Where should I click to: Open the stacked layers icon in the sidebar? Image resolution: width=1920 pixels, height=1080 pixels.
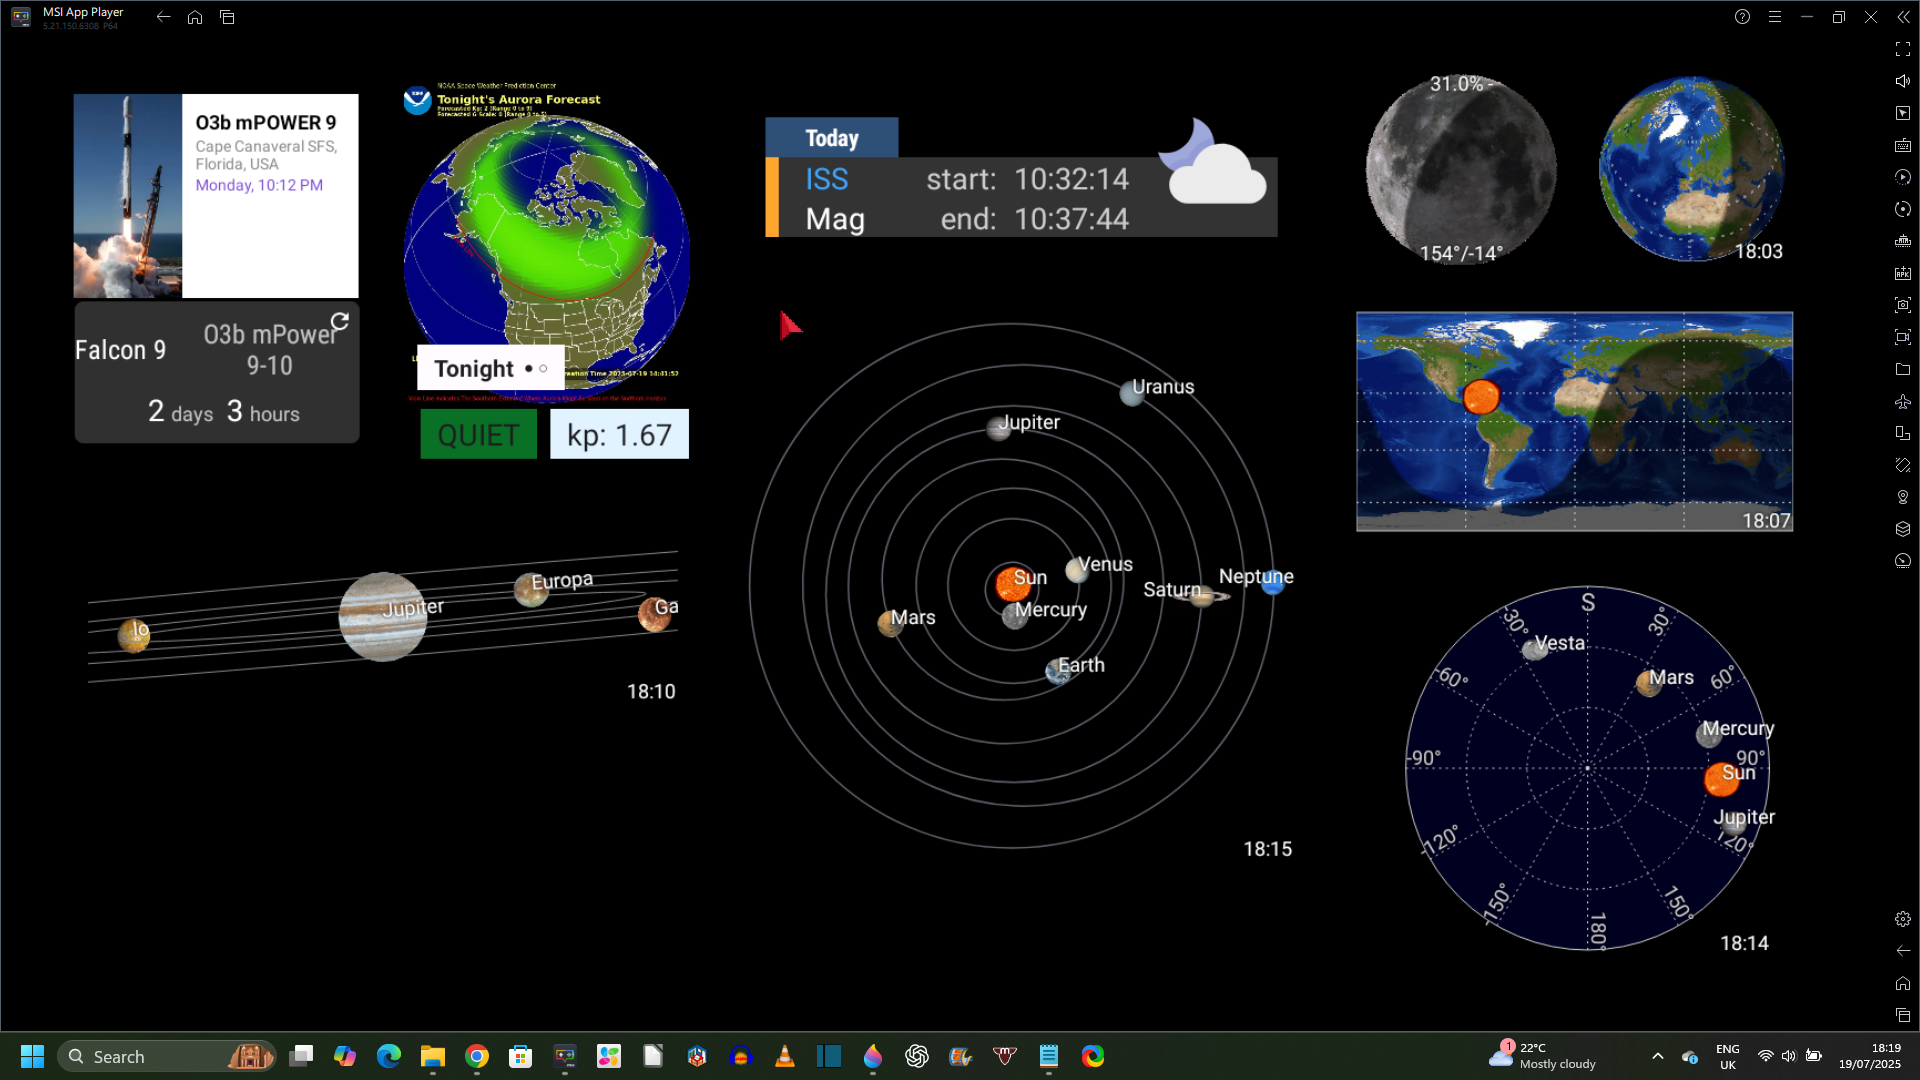tap(1903, 529)
